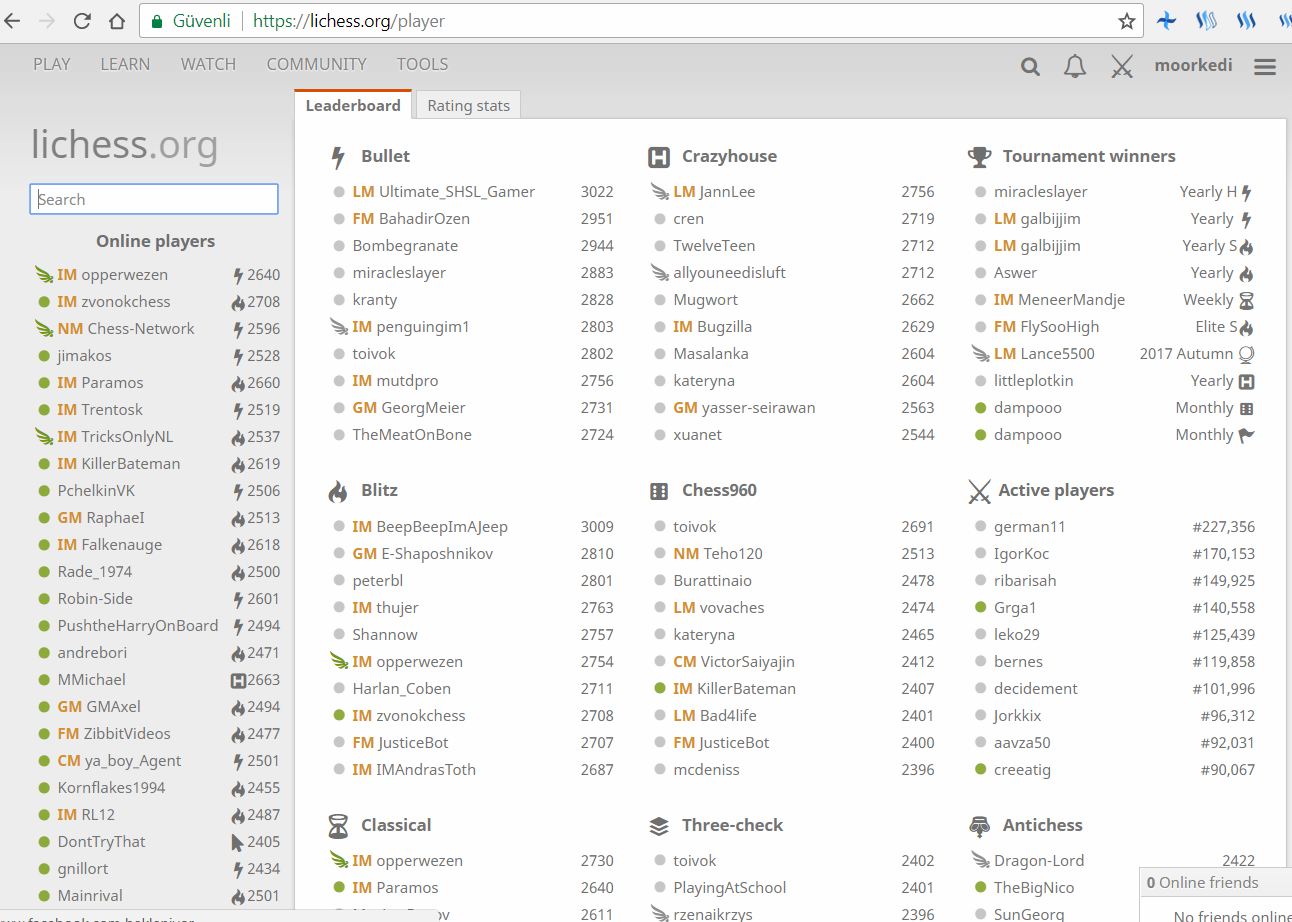Open the LEARN menu
This screenshot has width=1292, height=922.
coord(125,64)
